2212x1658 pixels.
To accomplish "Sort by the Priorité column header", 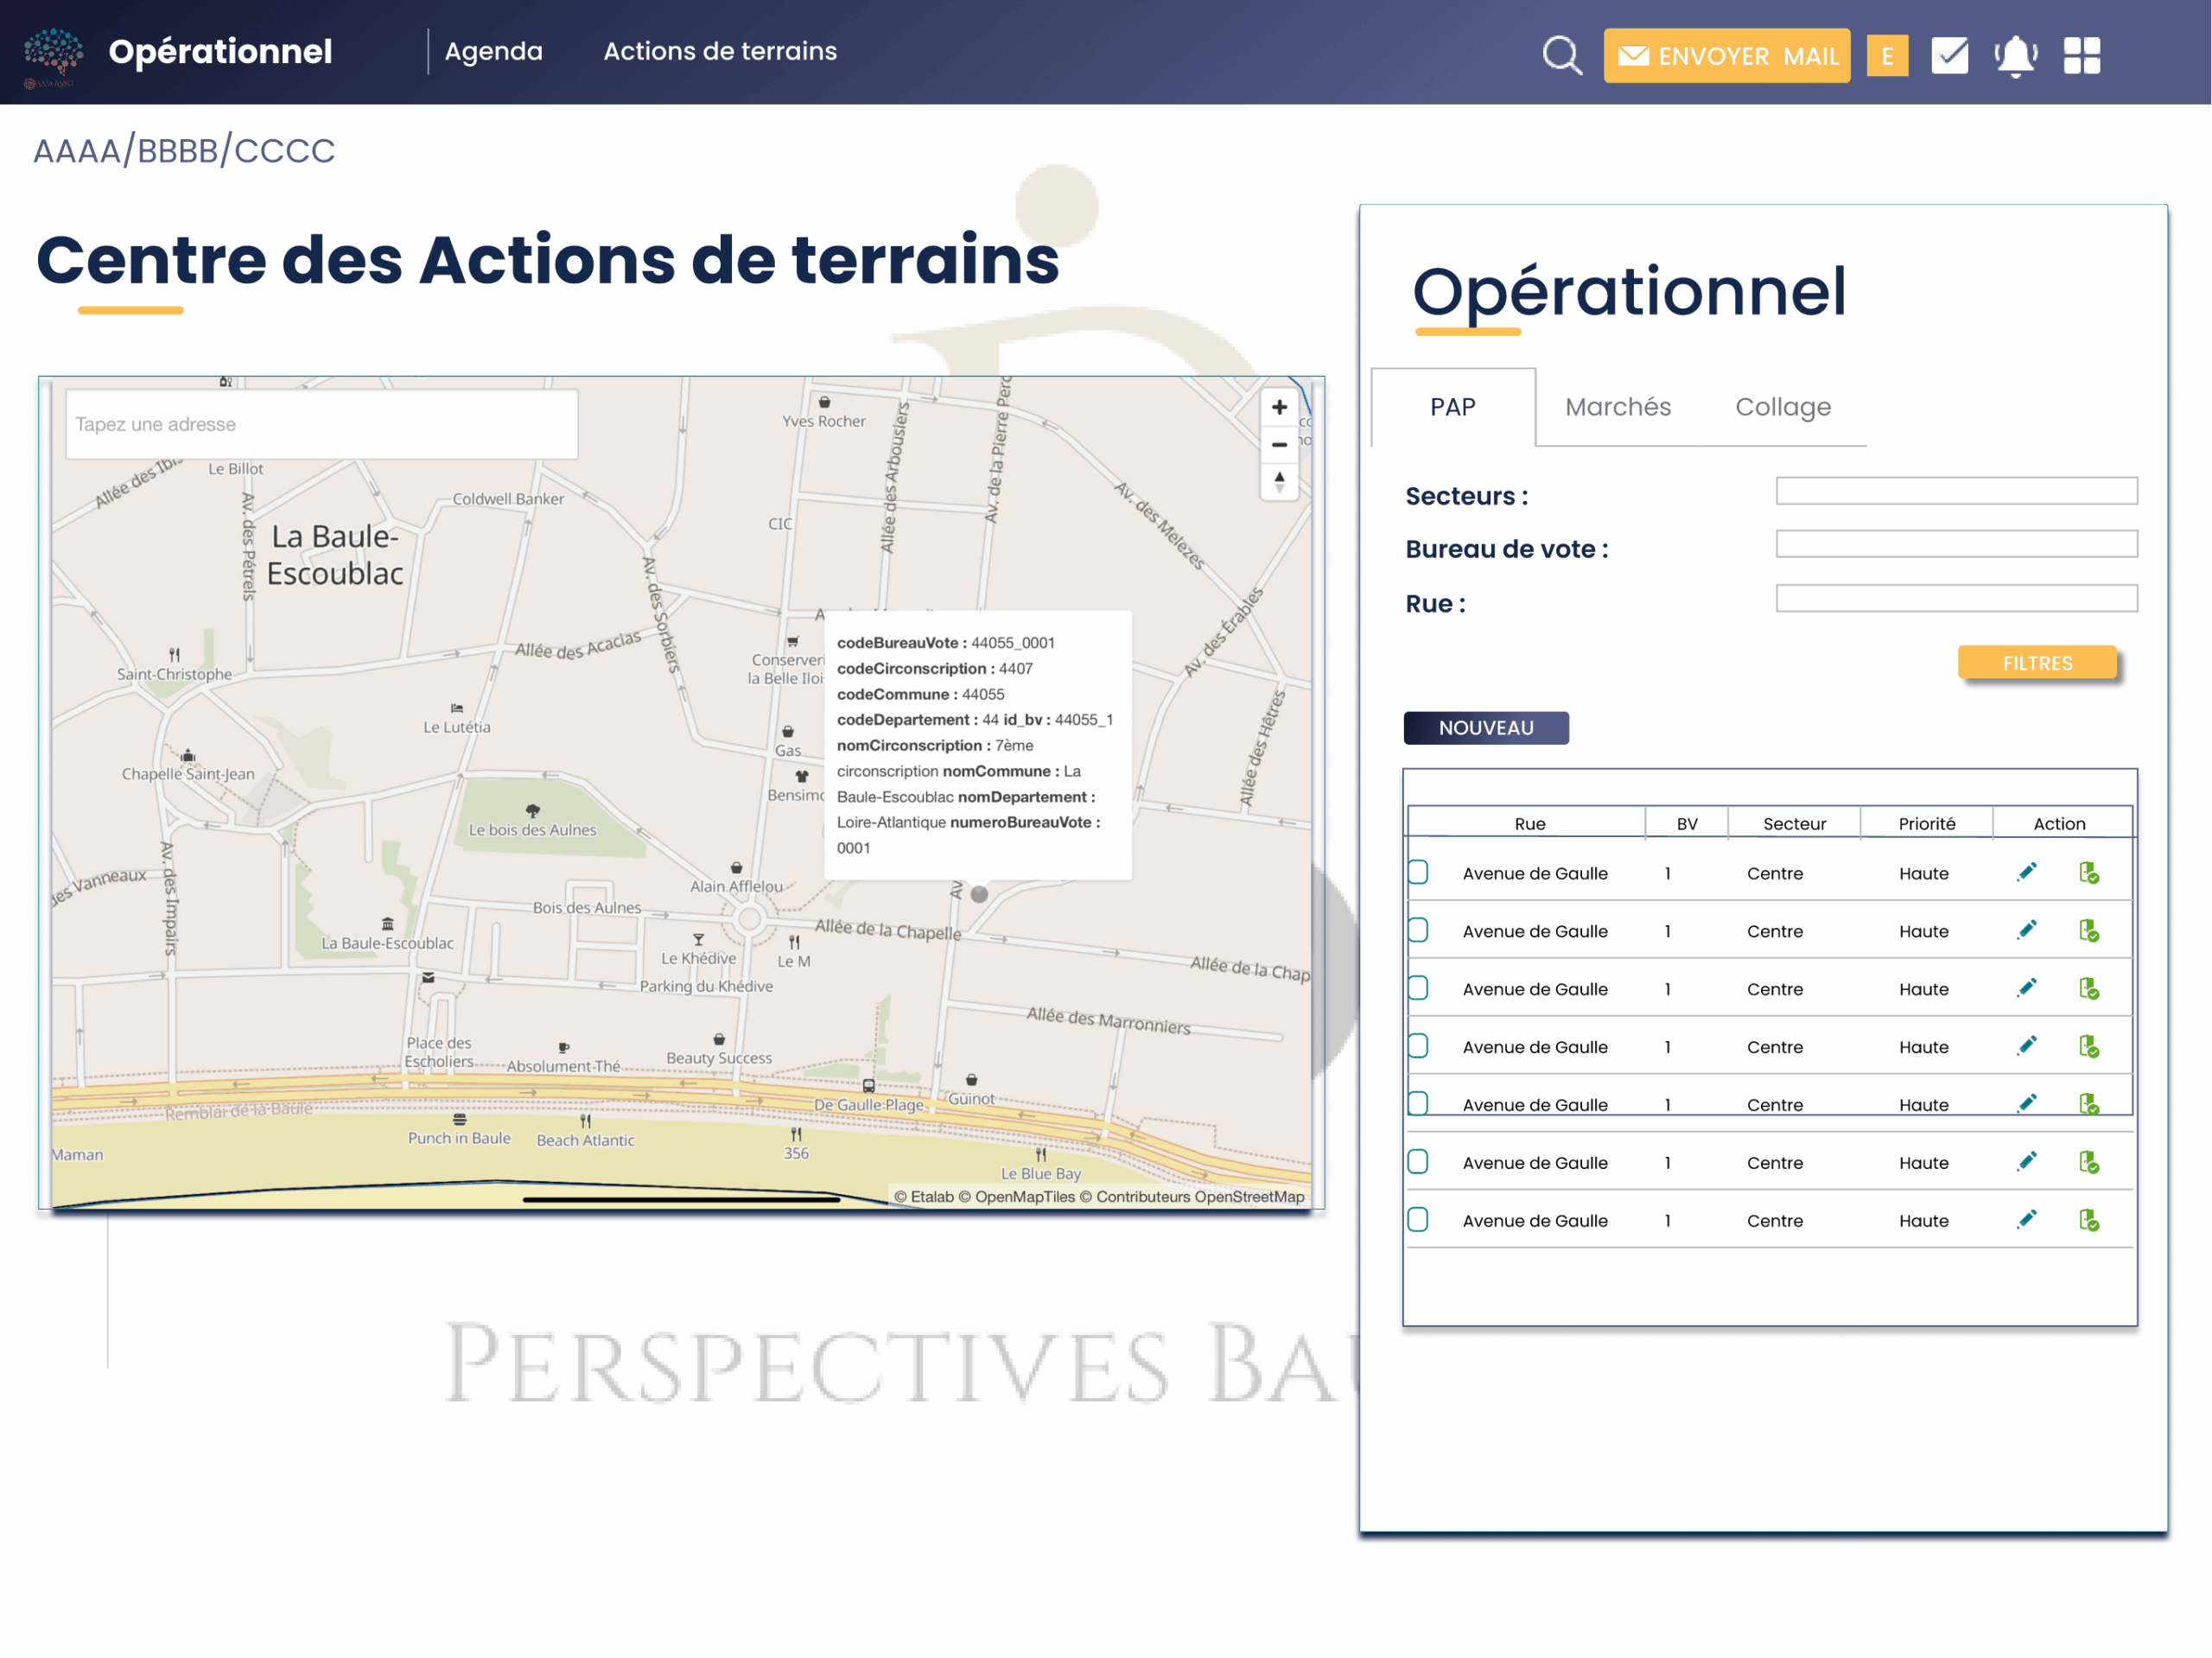I will pos(1926,824).
